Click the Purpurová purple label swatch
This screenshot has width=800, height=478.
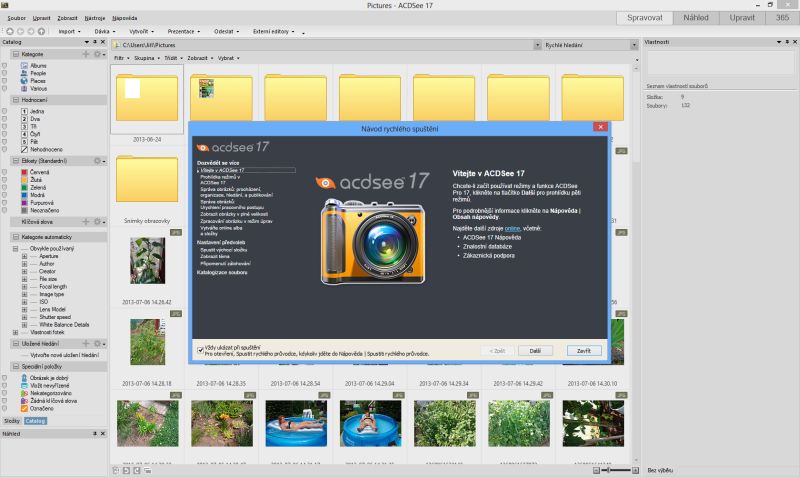[x=24, y=203]
